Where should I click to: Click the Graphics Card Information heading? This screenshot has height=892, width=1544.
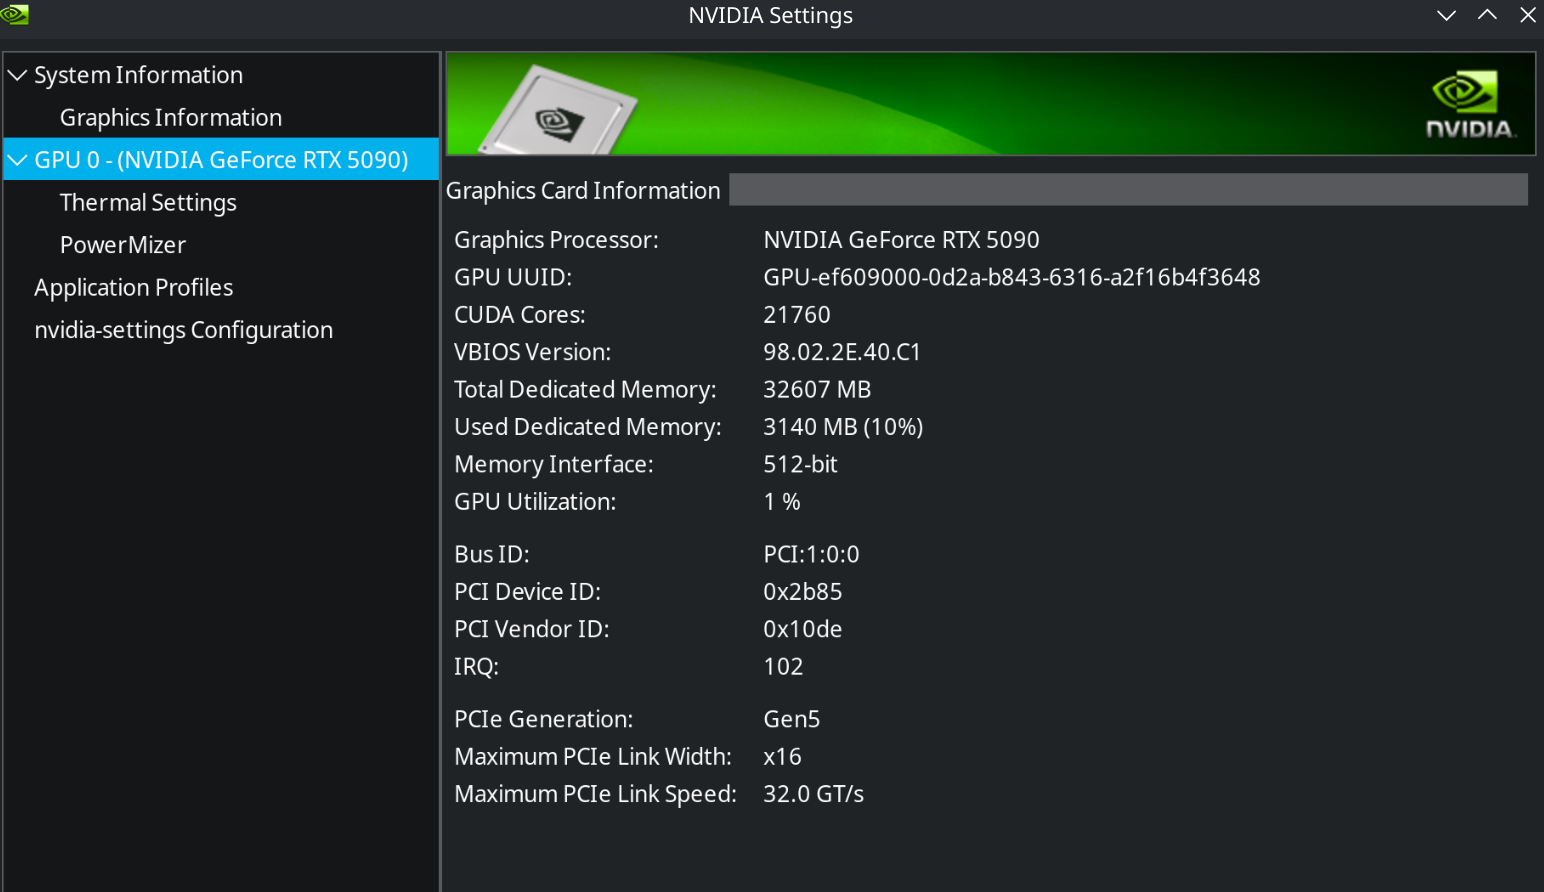[x=583, y=191]
